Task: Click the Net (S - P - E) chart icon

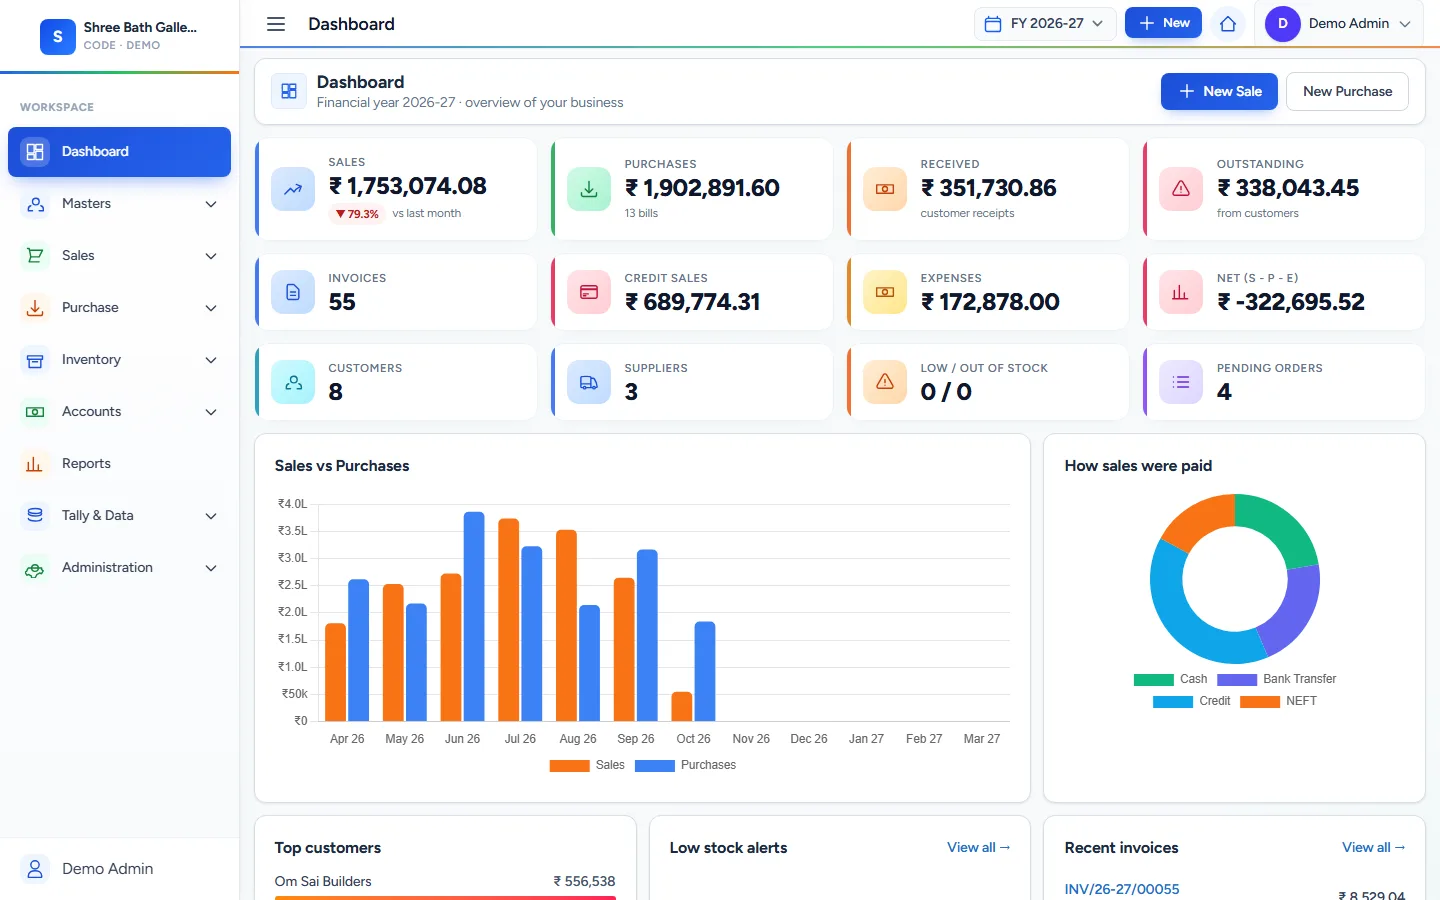Action: (1181, 292)
